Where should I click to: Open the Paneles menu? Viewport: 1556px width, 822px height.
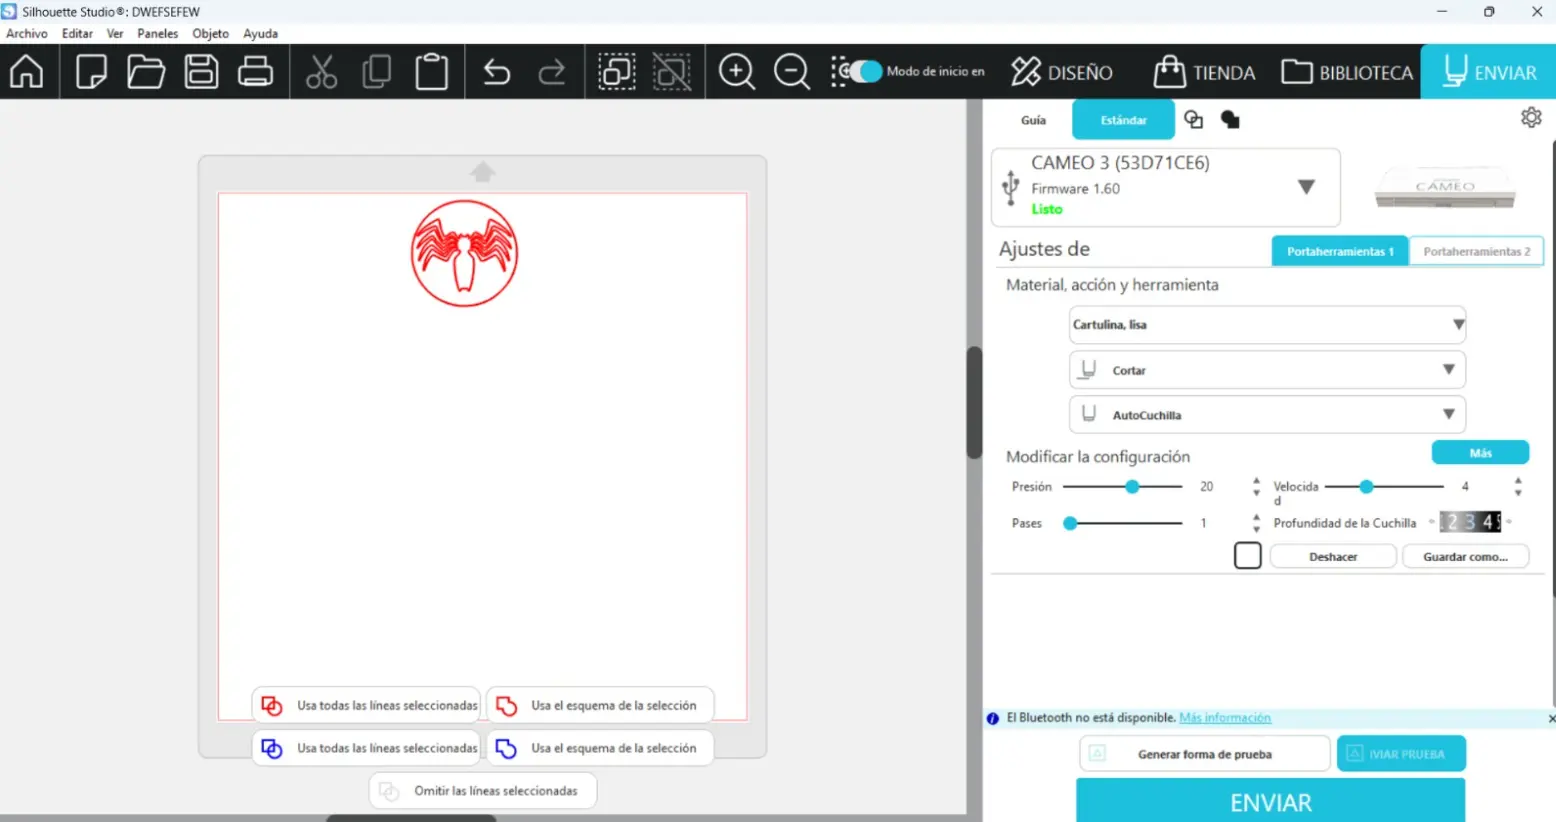pyautogui.click(x=158, y=33)
